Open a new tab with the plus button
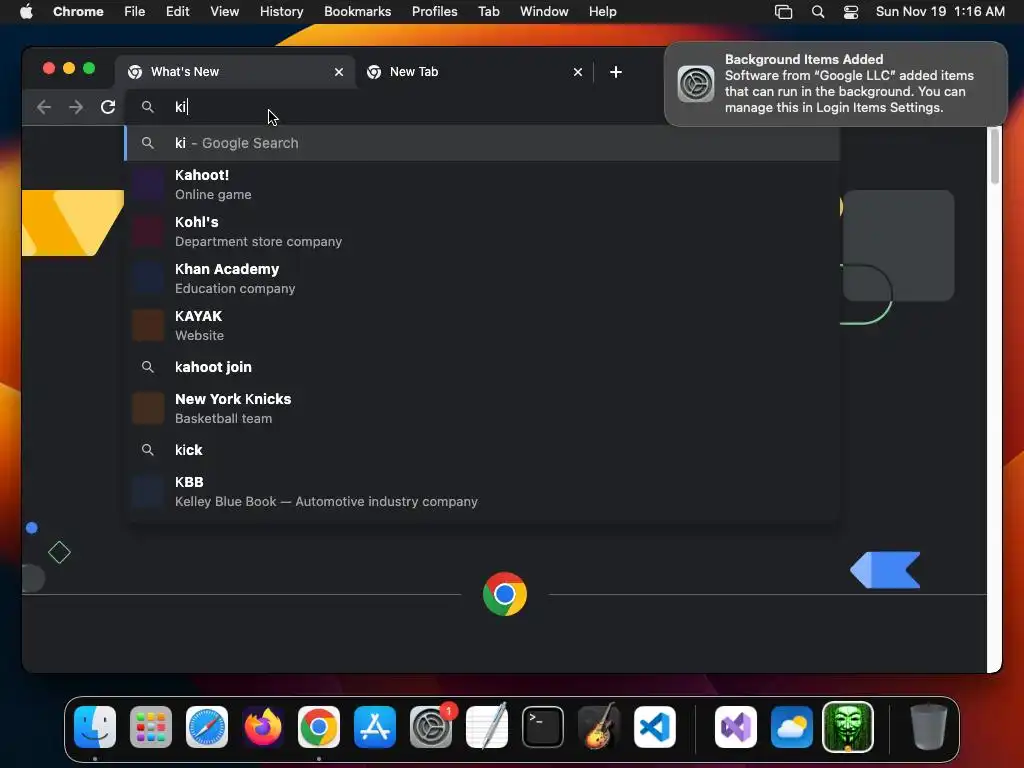 pos(615,72)
